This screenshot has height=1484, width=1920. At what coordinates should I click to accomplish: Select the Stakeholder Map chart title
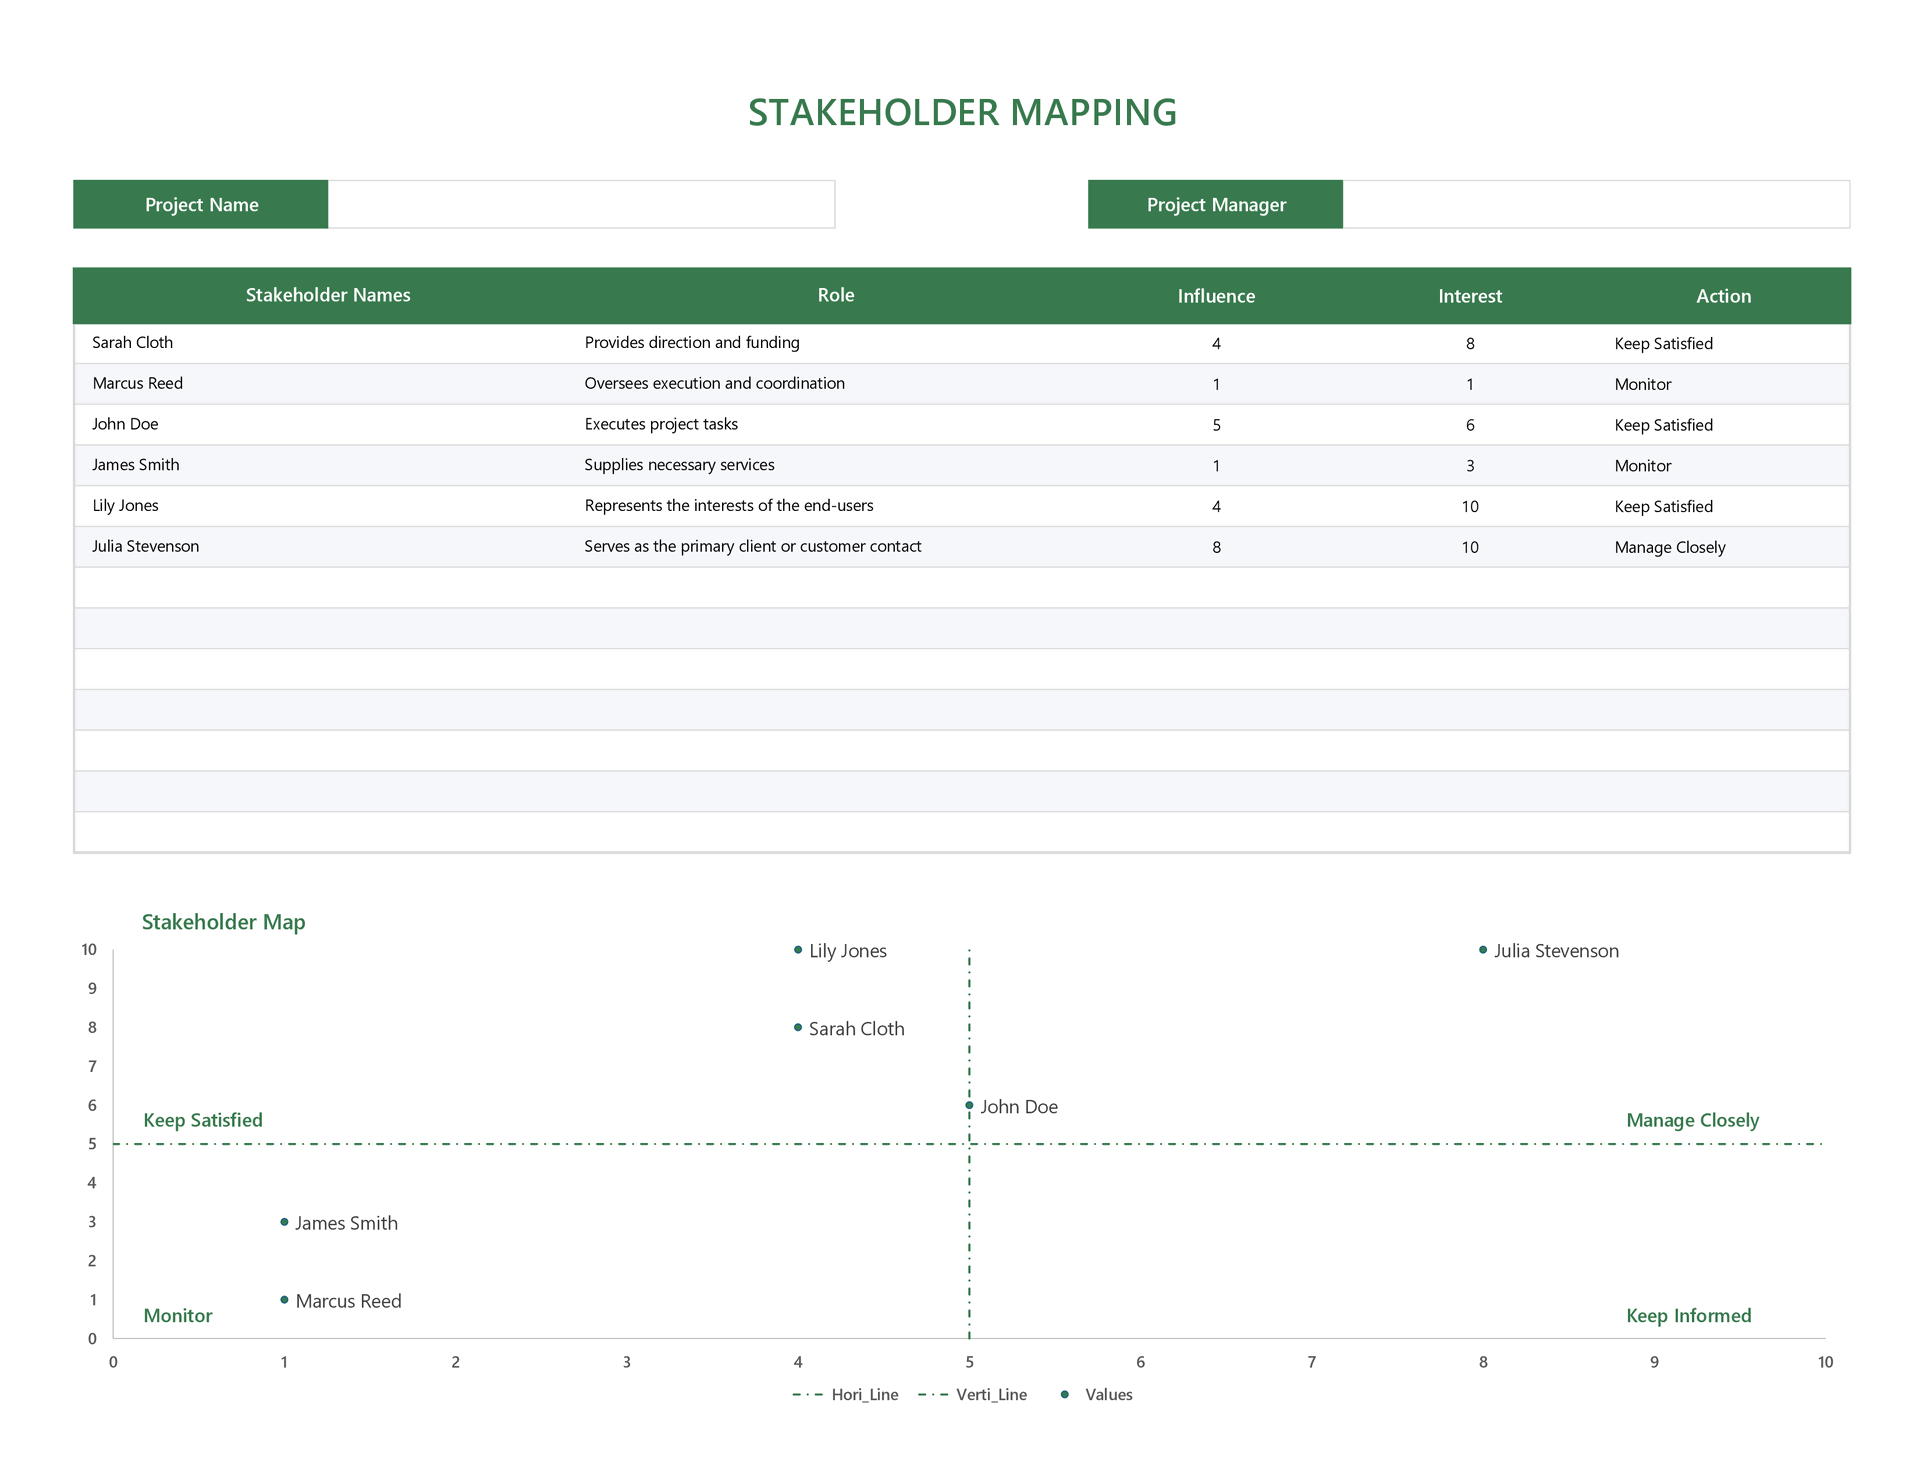click(x=223, y=922)
